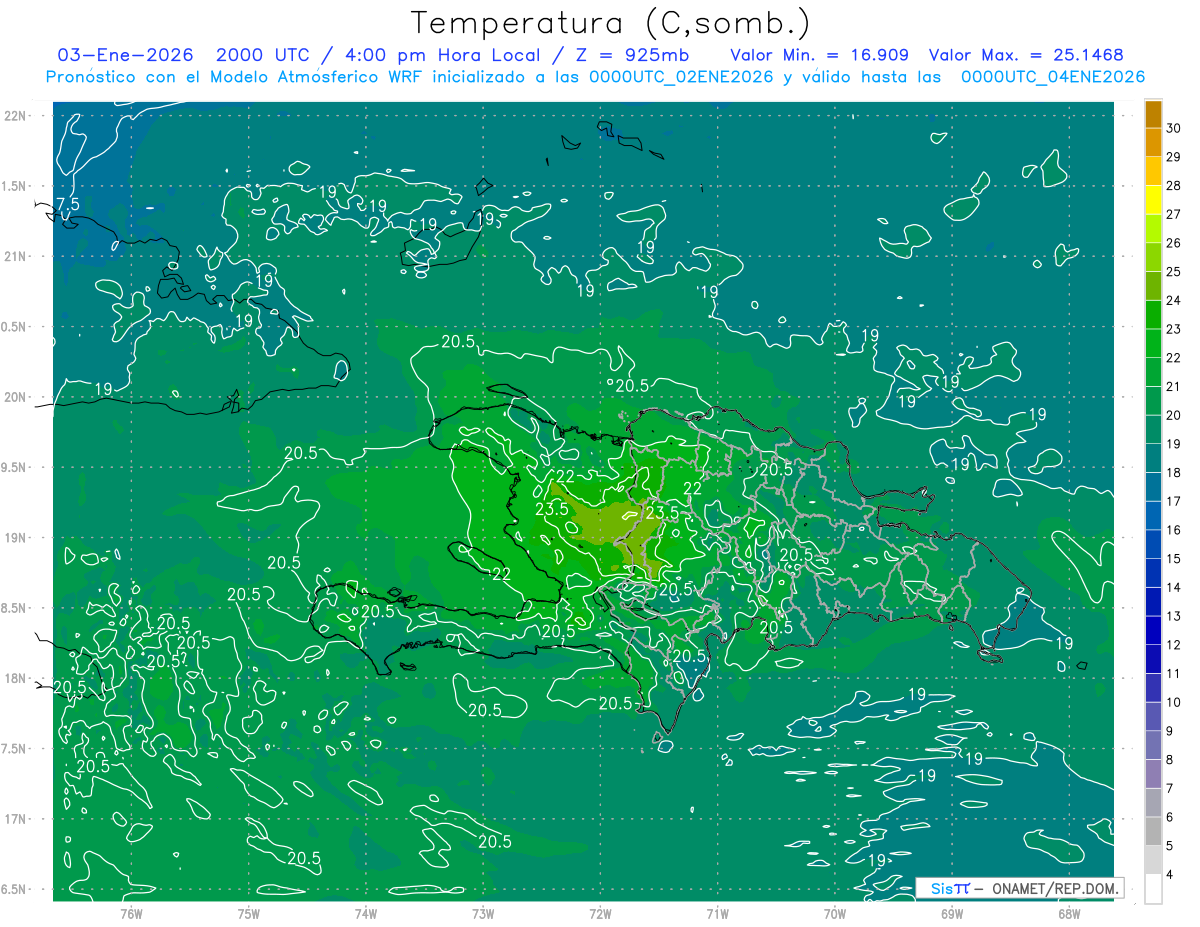Click the 03-Ene-2026 date text

coord(125,55)
